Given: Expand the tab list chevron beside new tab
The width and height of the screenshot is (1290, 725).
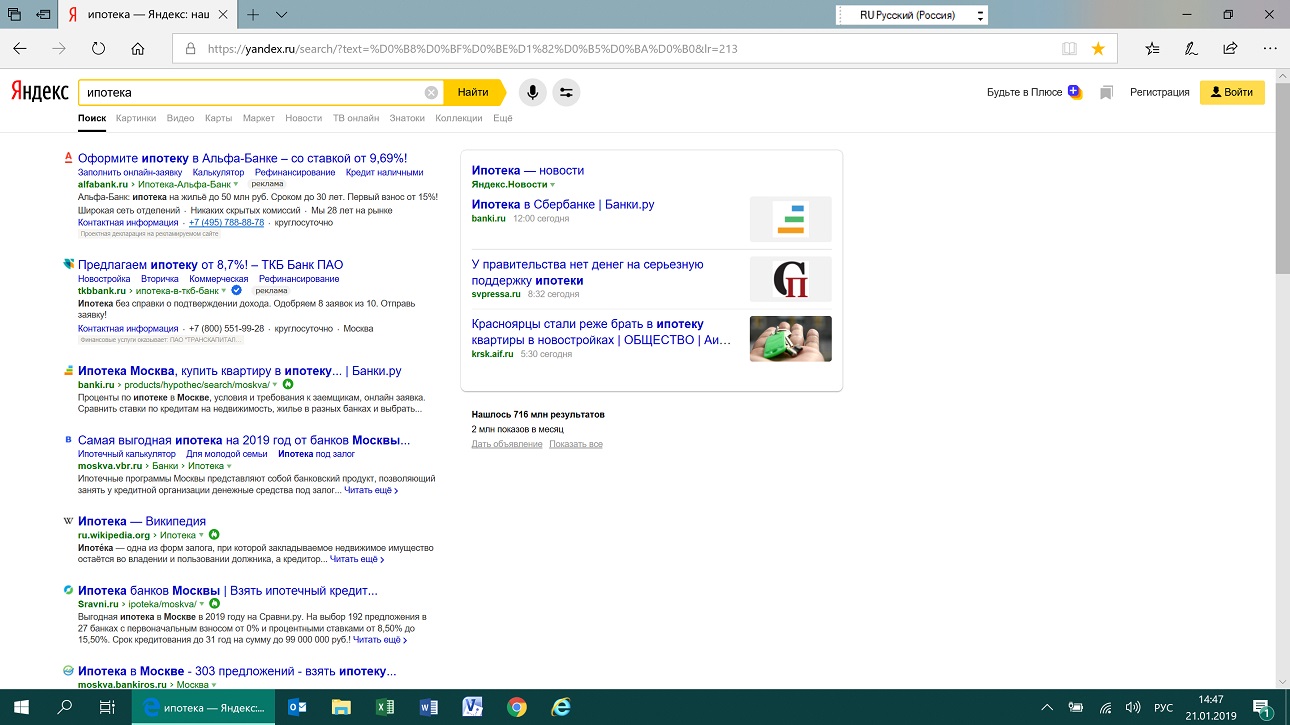Looking at the screenshot, I should 281,15.
